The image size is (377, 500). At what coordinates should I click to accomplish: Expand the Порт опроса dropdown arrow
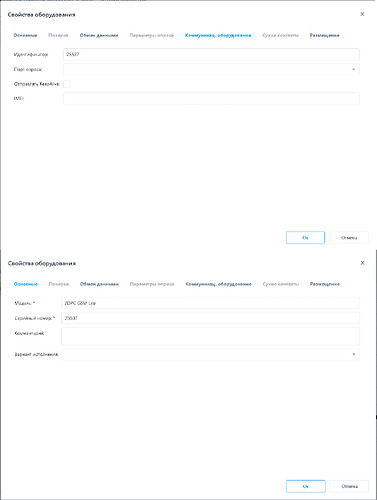353,69
